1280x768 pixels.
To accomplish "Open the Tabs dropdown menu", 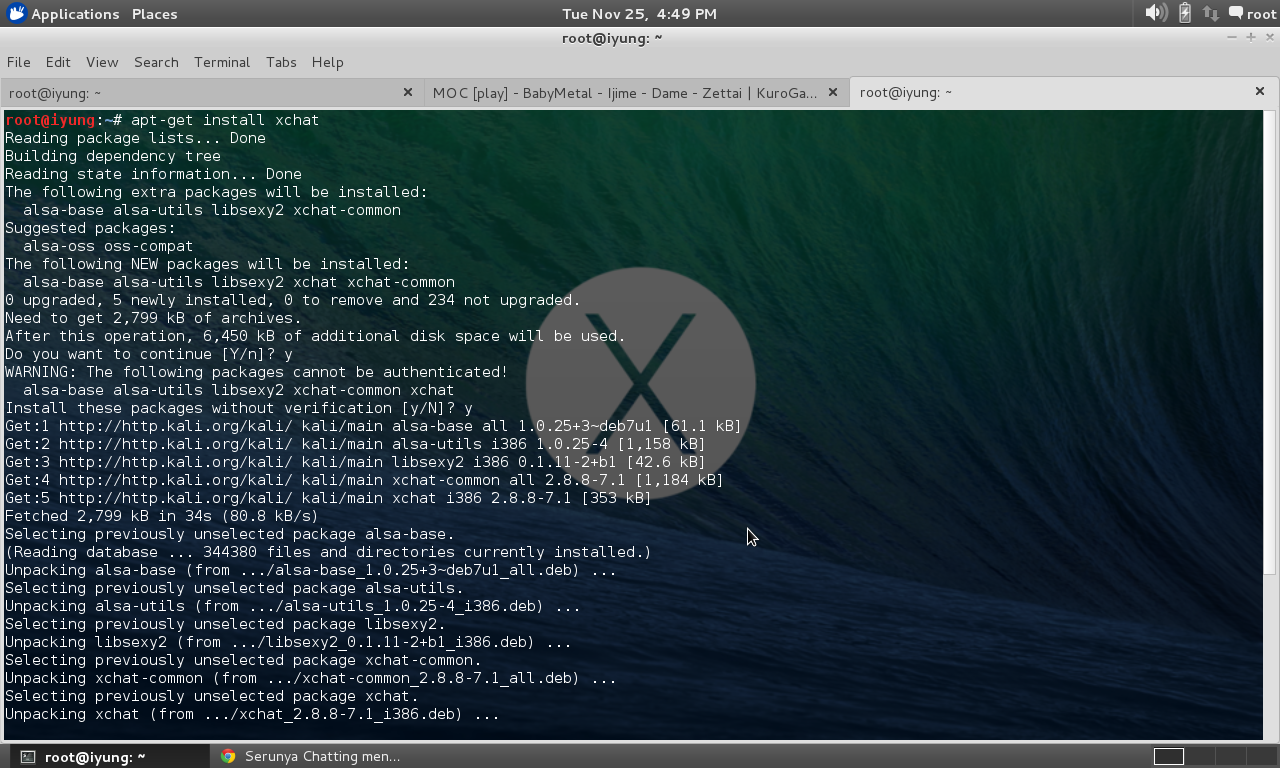I will click(x=281, y=62).
